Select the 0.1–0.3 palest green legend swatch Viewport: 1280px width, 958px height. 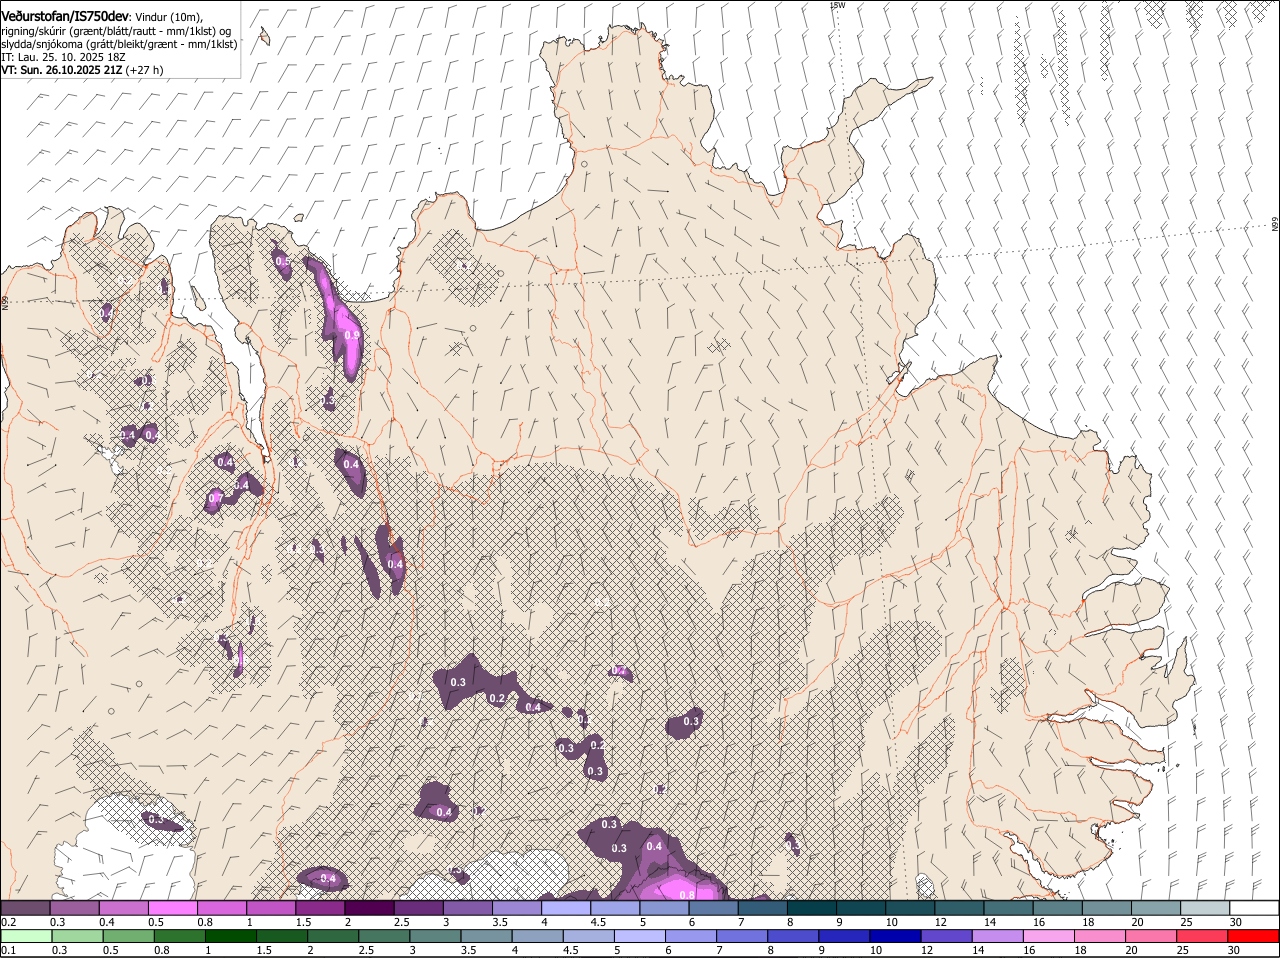25,937
